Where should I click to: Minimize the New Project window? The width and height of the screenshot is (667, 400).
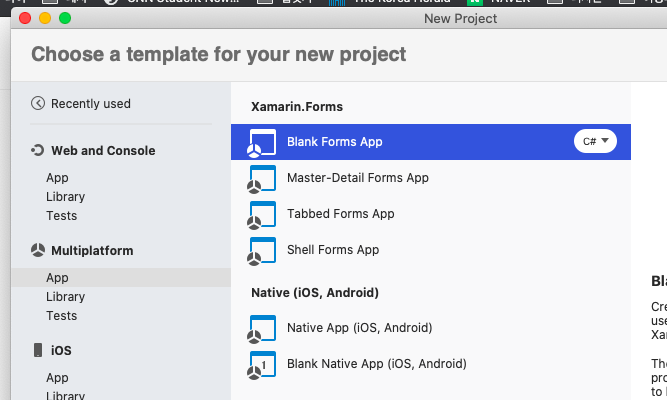pyautogui.click(x=45, y=18)
